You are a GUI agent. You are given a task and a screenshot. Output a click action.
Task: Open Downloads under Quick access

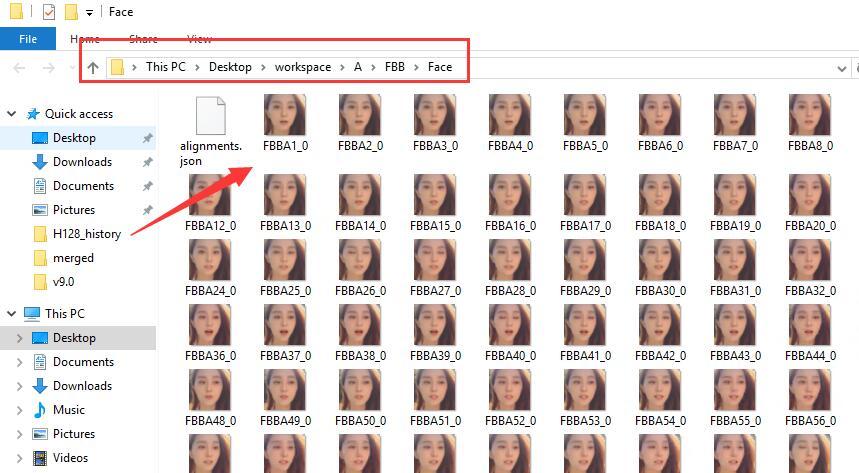coord(82,162)
